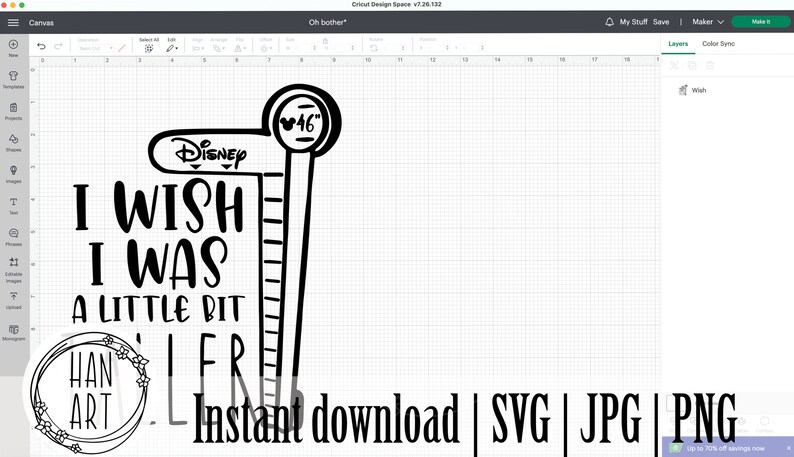Click the Size width input field
The image size is (794, 457).
tap(302, 48)
